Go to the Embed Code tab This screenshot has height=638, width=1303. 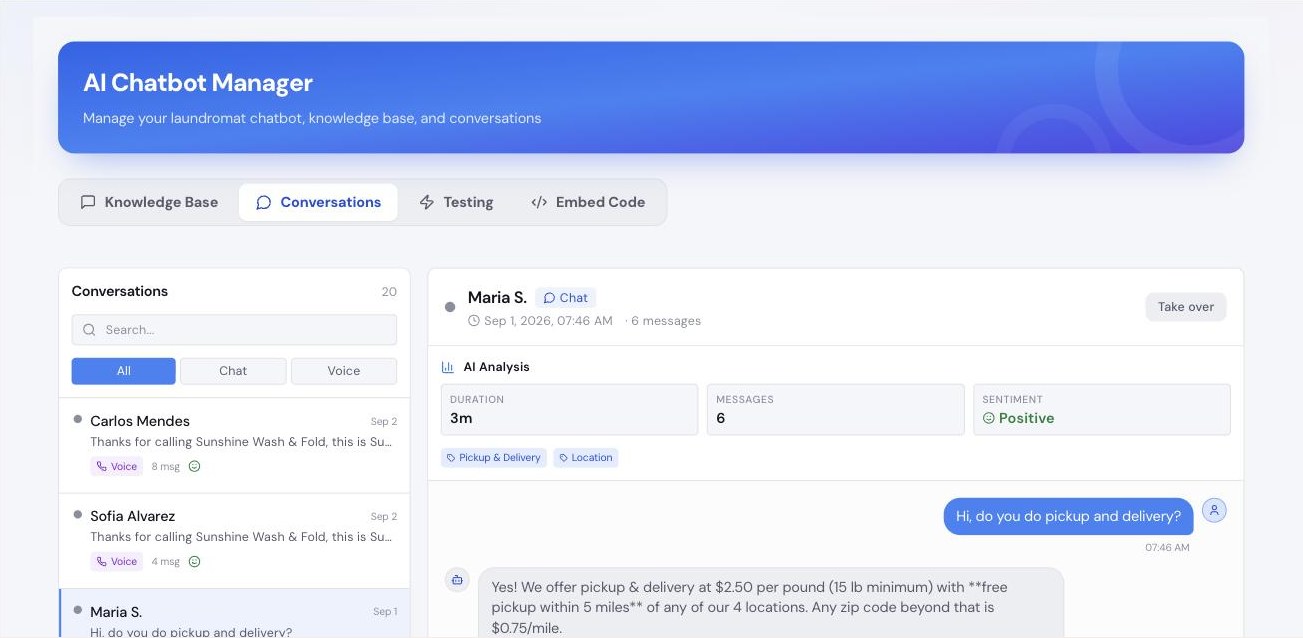(587, 202)
